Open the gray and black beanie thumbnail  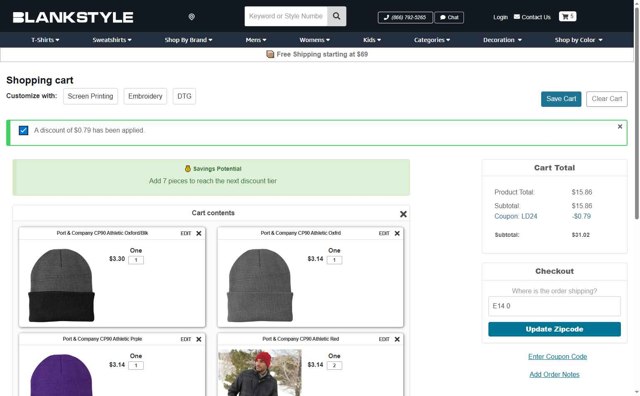point(61,285)
